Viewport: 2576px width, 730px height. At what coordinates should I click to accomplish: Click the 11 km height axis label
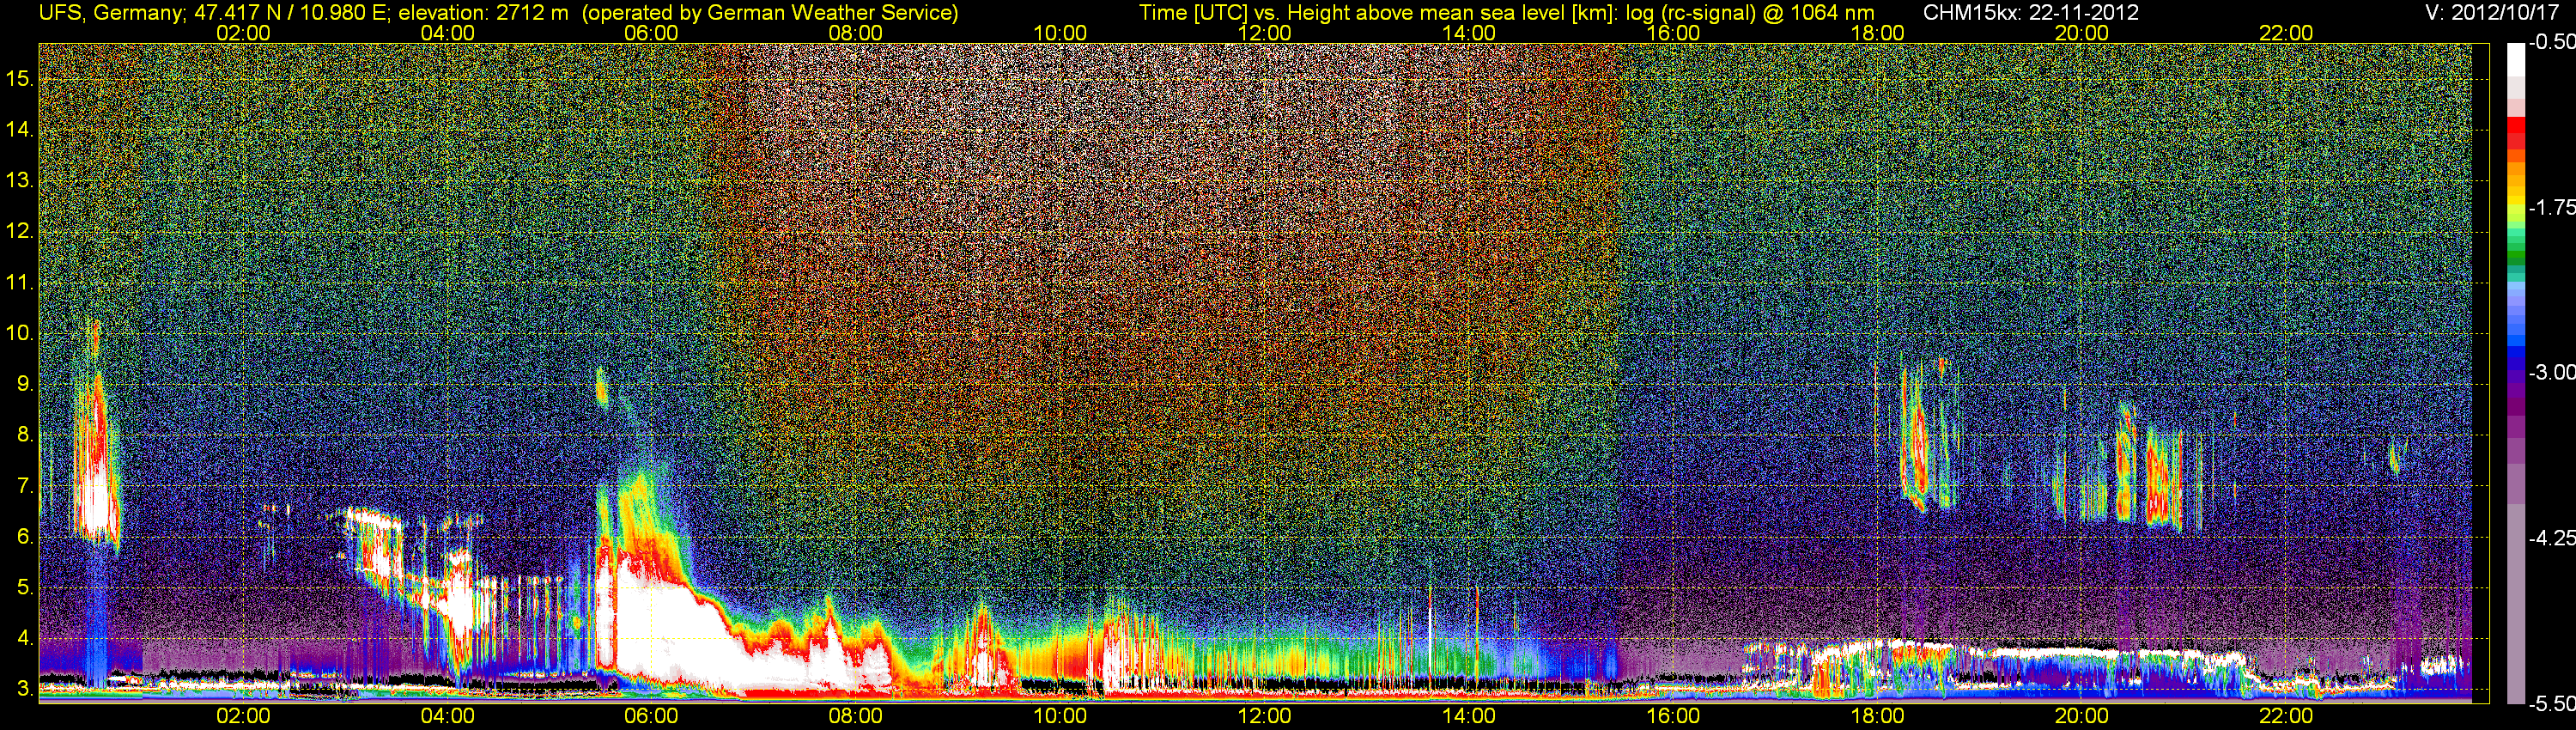click(x=19, y=282)
